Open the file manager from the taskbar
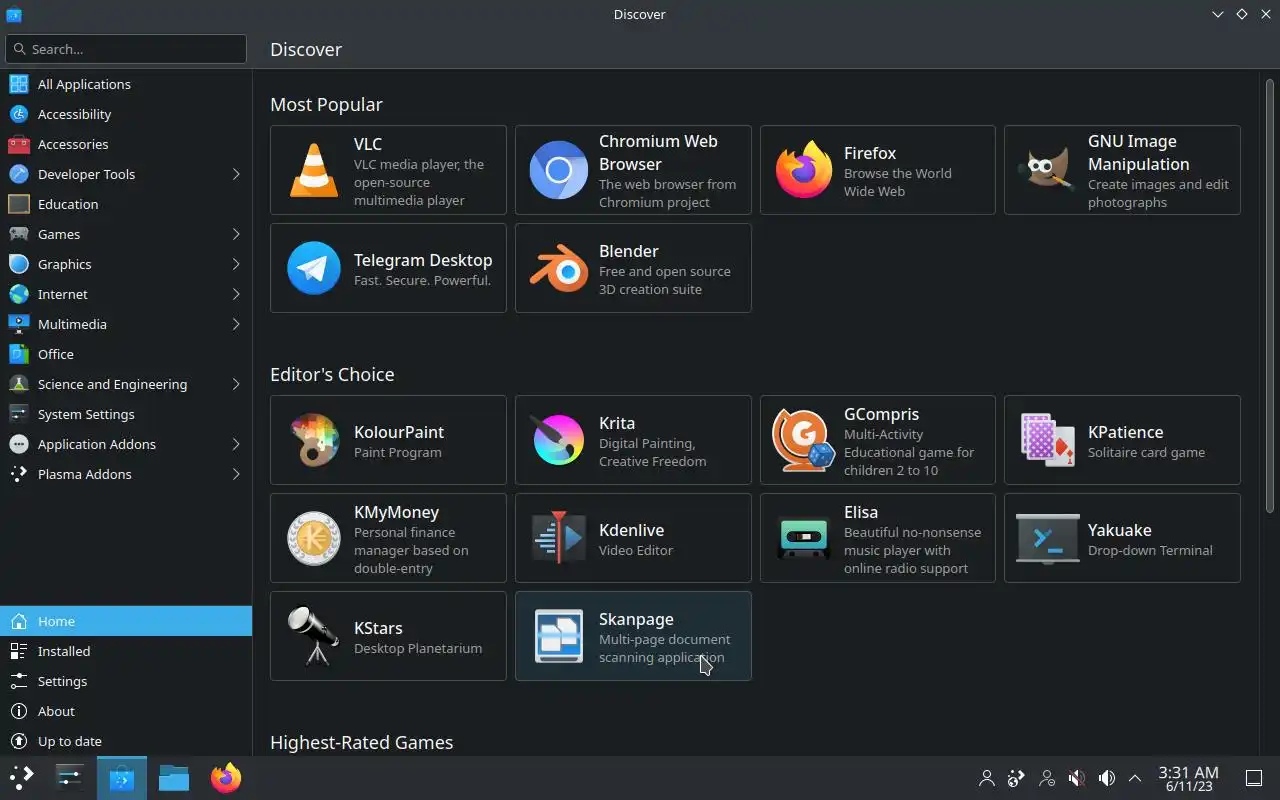The width and height of the screenshot is (1280, 800). tap(174, 778)
